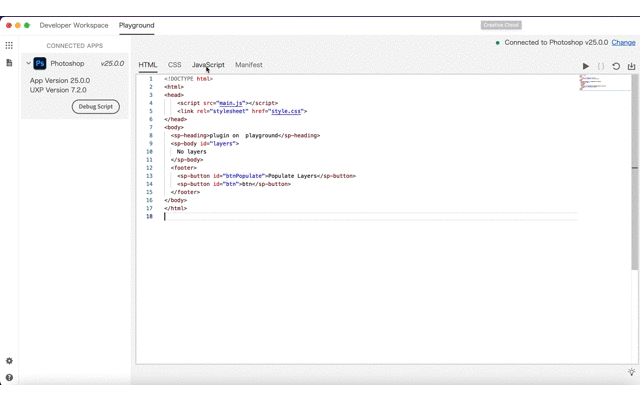640x400 pixels.
Task: Switch to the CSS tab
Action: (x=175, y=65)
